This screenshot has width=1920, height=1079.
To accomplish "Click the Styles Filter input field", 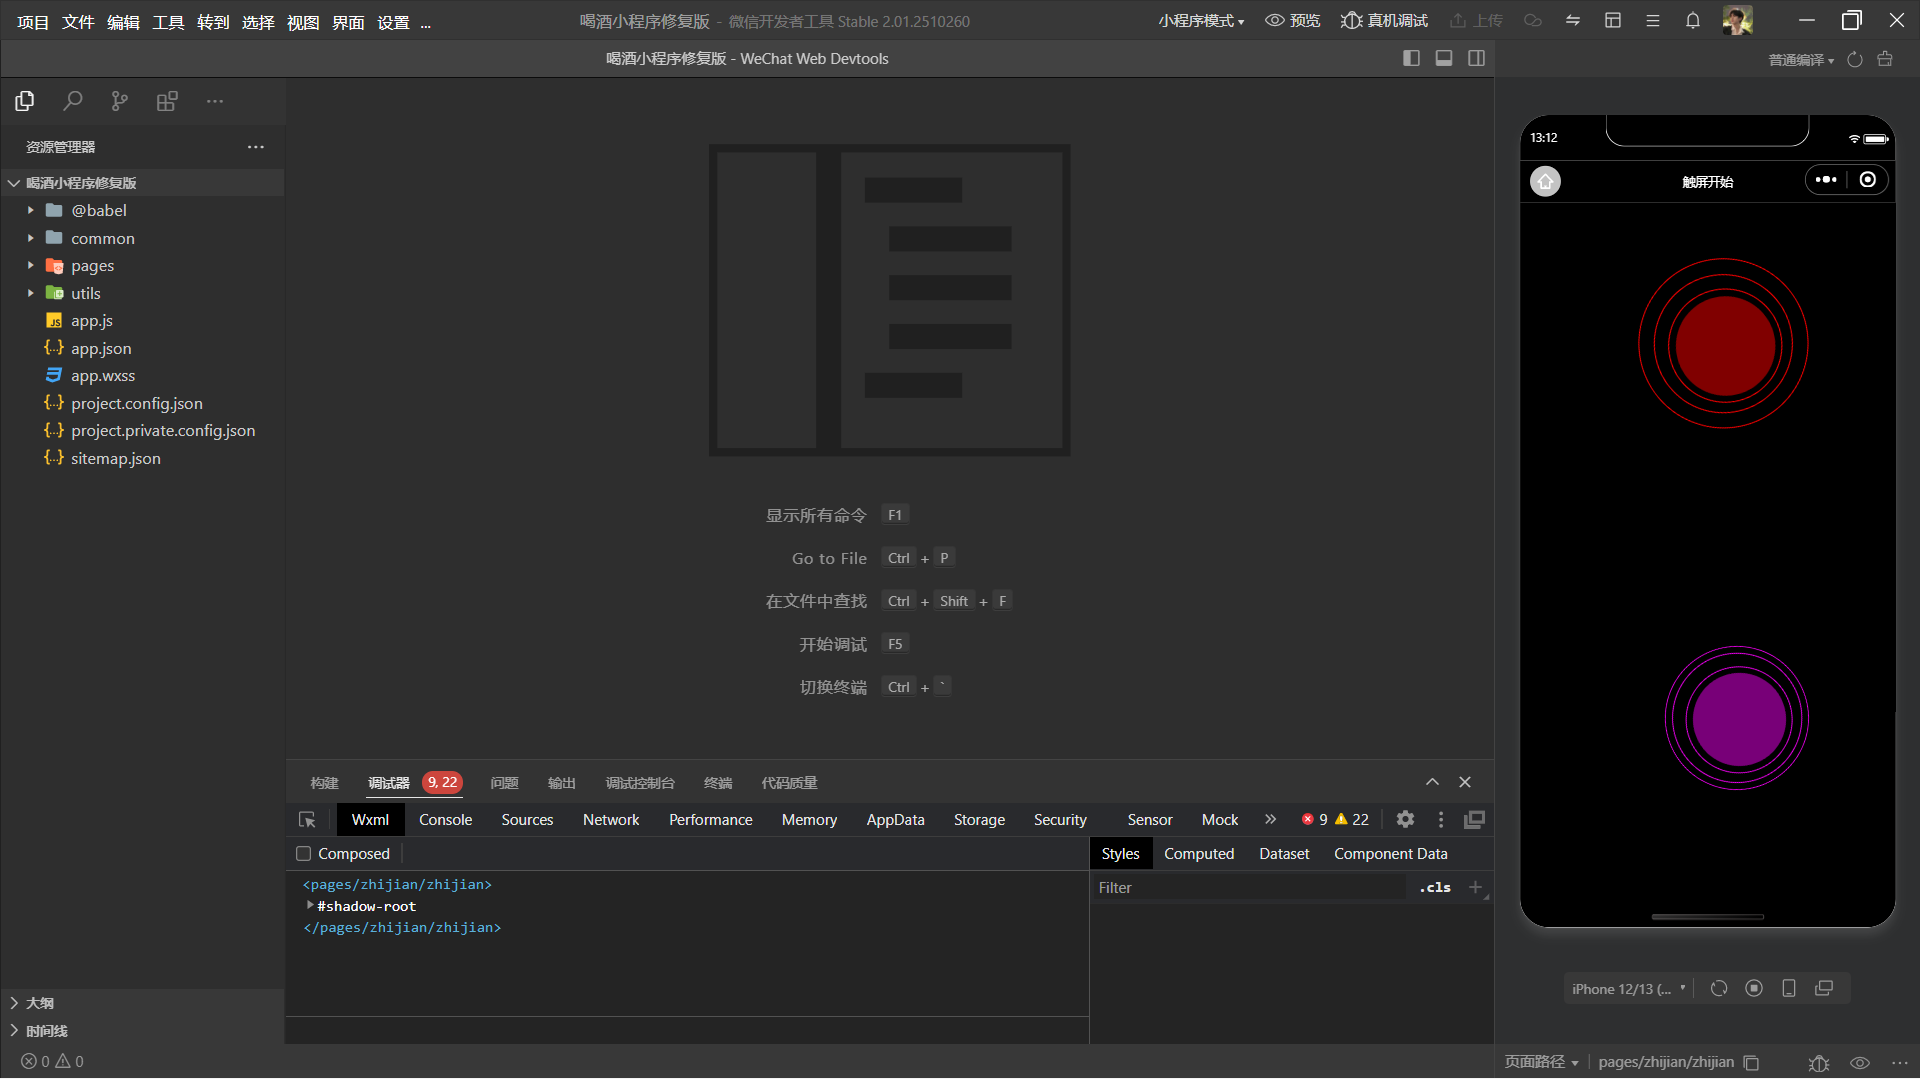I will [1250, 888].
